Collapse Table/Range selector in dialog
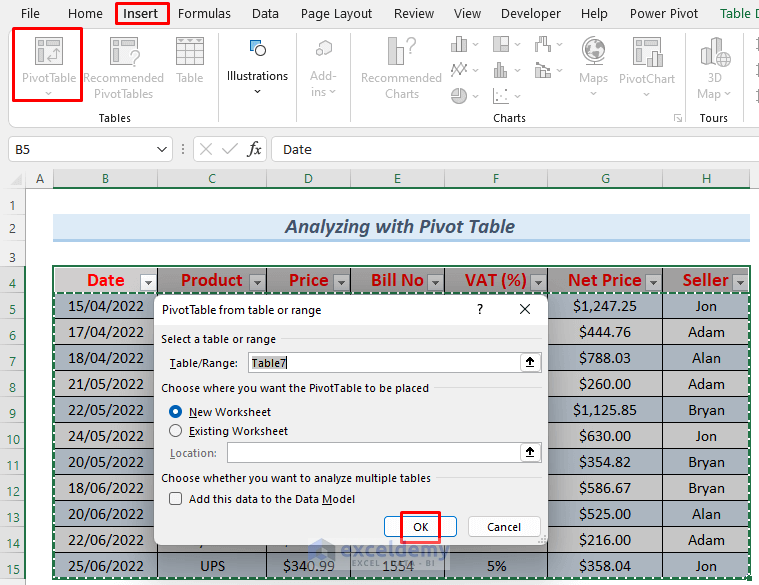This screenshot has width=759, height=585. pyautogui.click(x=530, y=363)
